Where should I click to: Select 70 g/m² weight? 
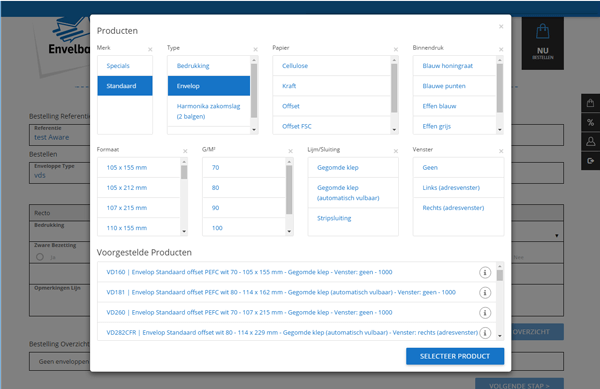(244, 168)
